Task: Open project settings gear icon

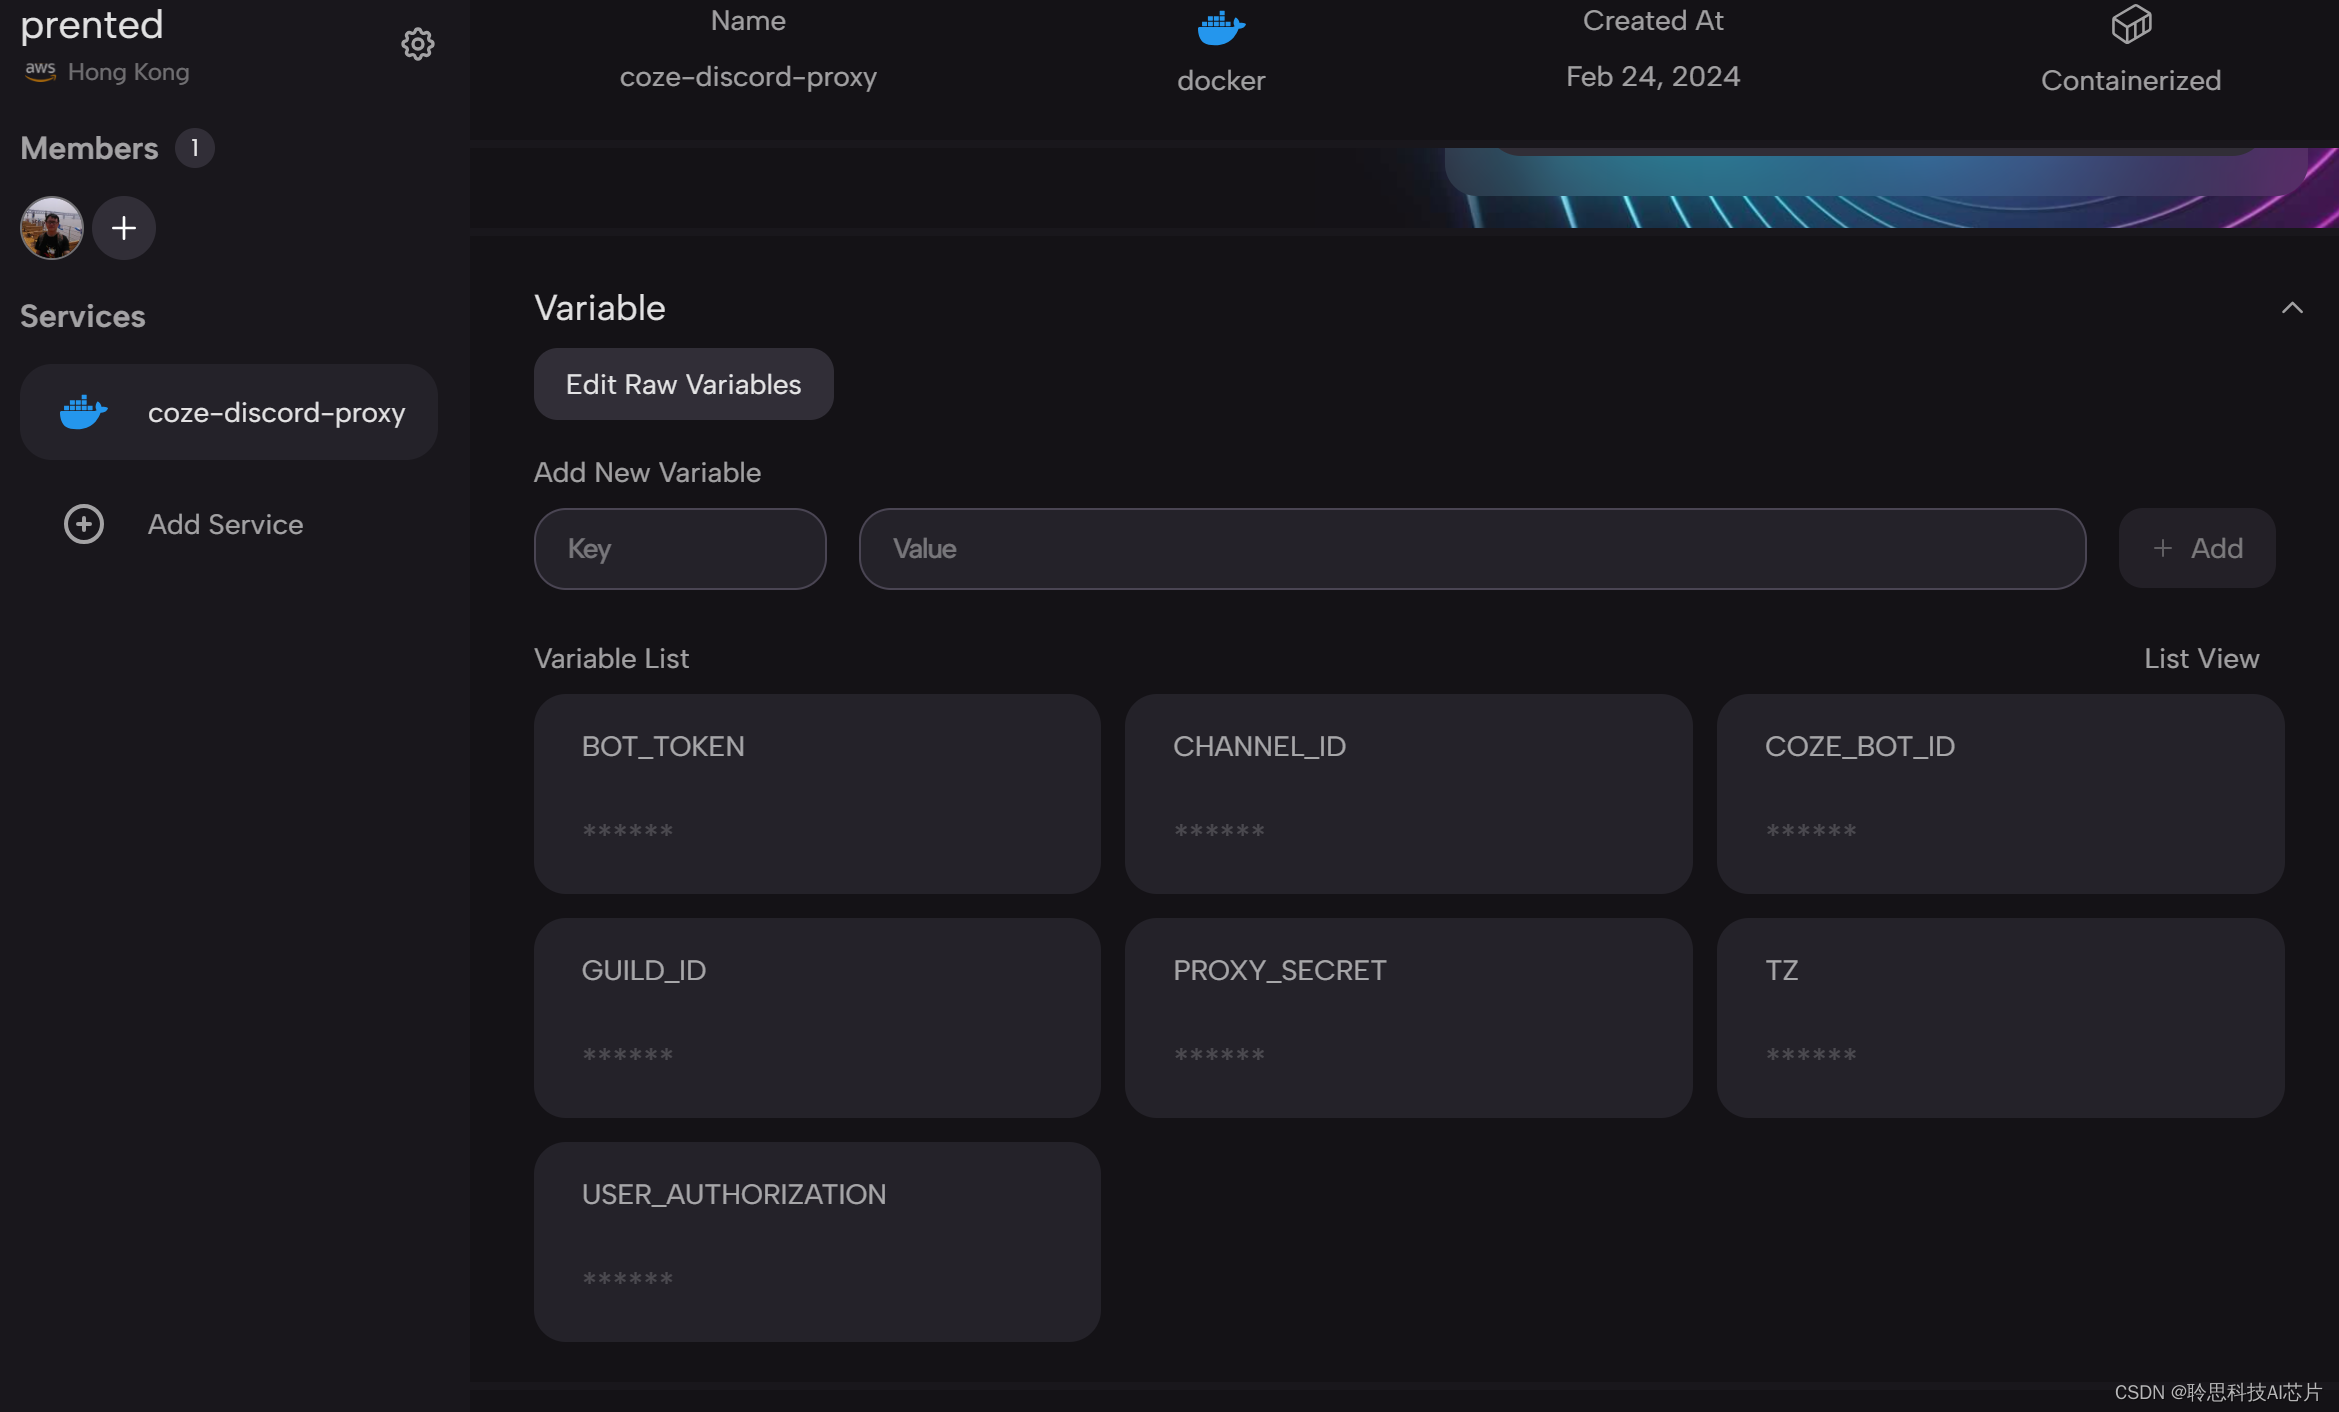Action: point(417,44)
